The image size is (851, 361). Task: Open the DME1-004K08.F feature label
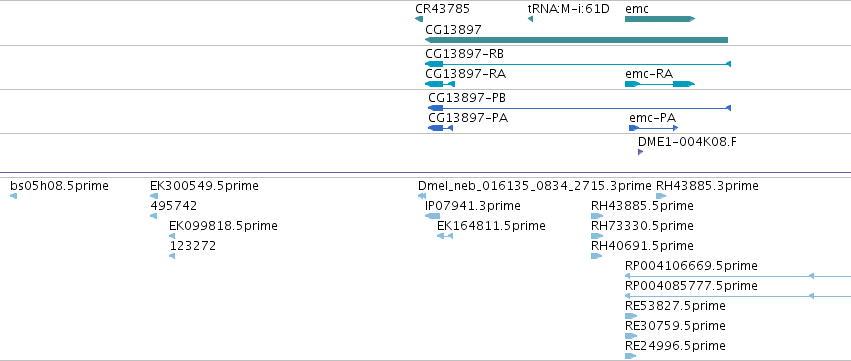pos(688,142)
